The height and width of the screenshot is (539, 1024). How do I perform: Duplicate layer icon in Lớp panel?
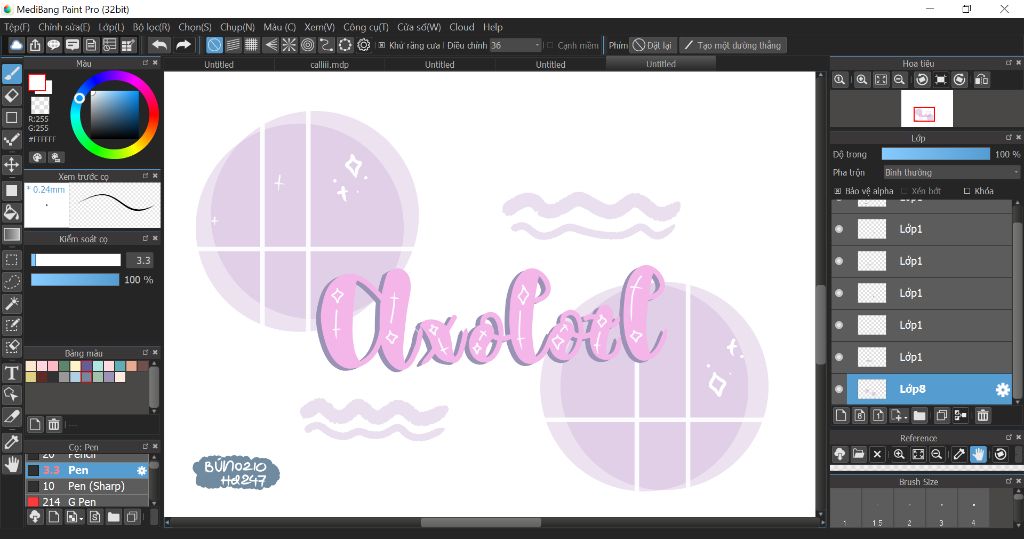tap(941, 415)
